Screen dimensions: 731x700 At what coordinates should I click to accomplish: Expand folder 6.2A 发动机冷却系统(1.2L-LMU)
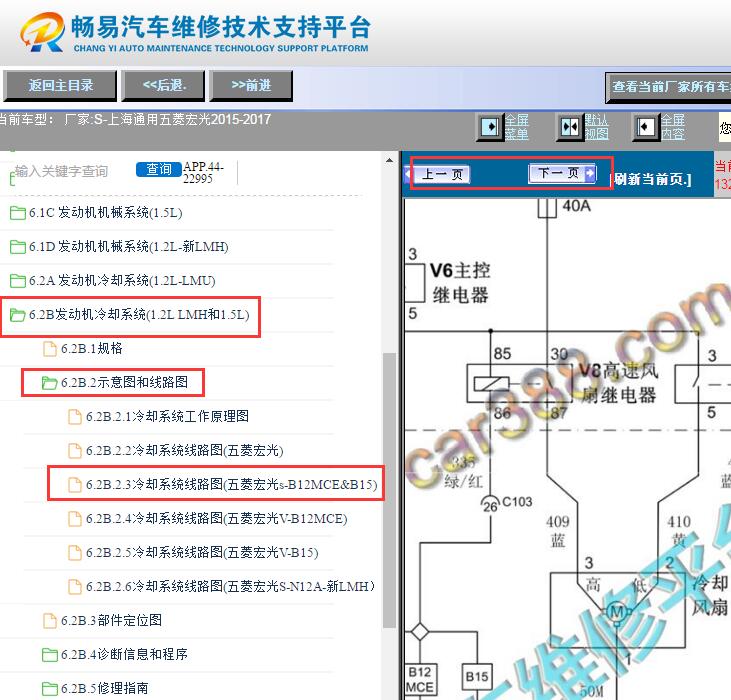[122, 281]
